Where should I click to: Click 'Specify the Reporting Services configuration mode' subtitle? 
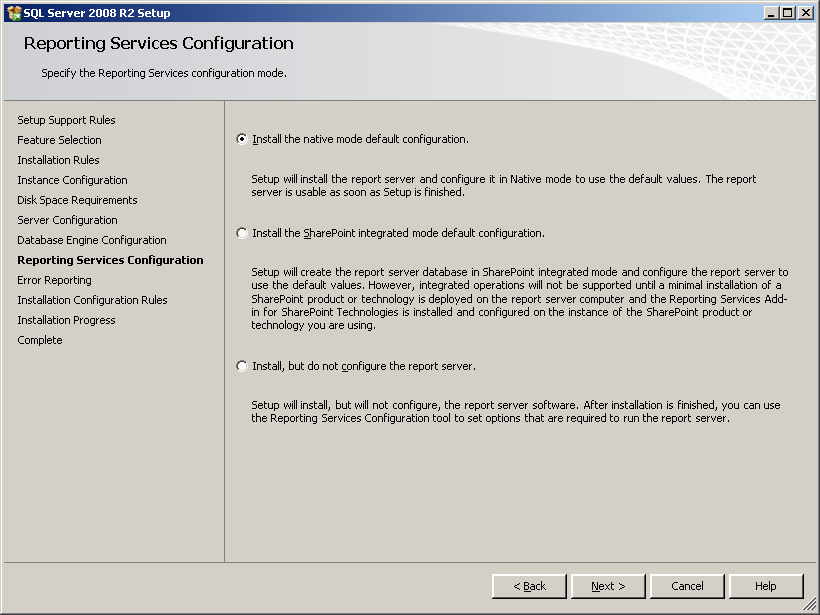click(164, 73)
